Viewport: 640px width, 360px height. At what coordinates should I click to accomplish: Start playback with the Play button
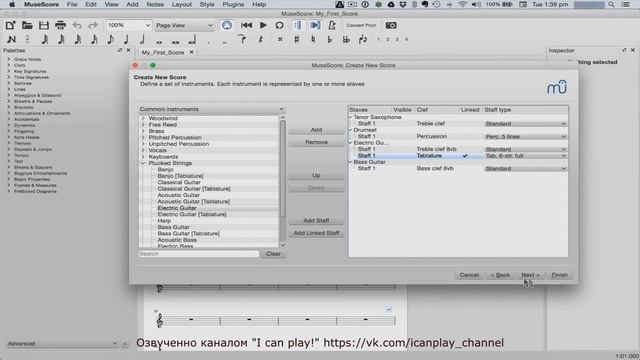[263, 25]
